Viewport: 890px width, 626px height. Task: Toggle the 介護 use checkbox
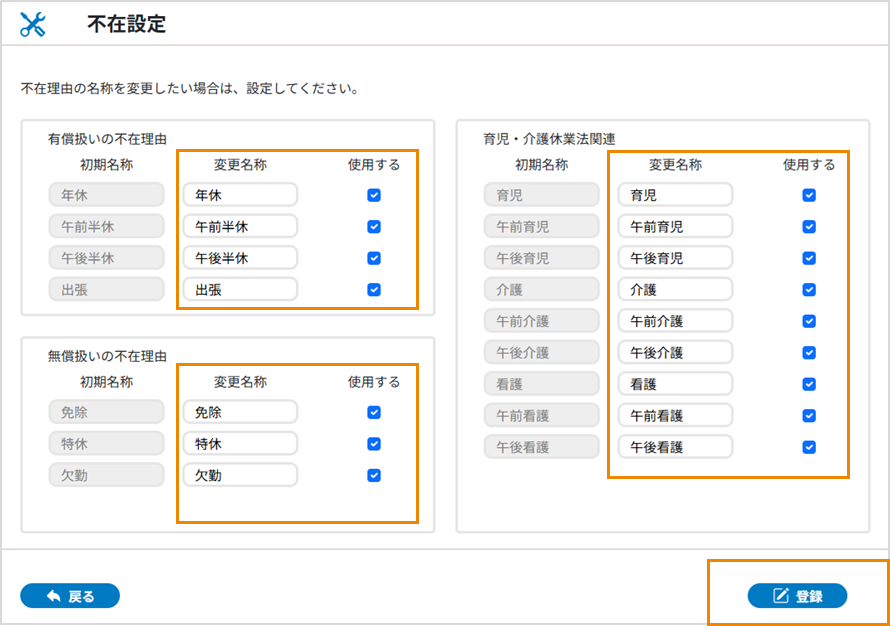(x=809, y=290)
